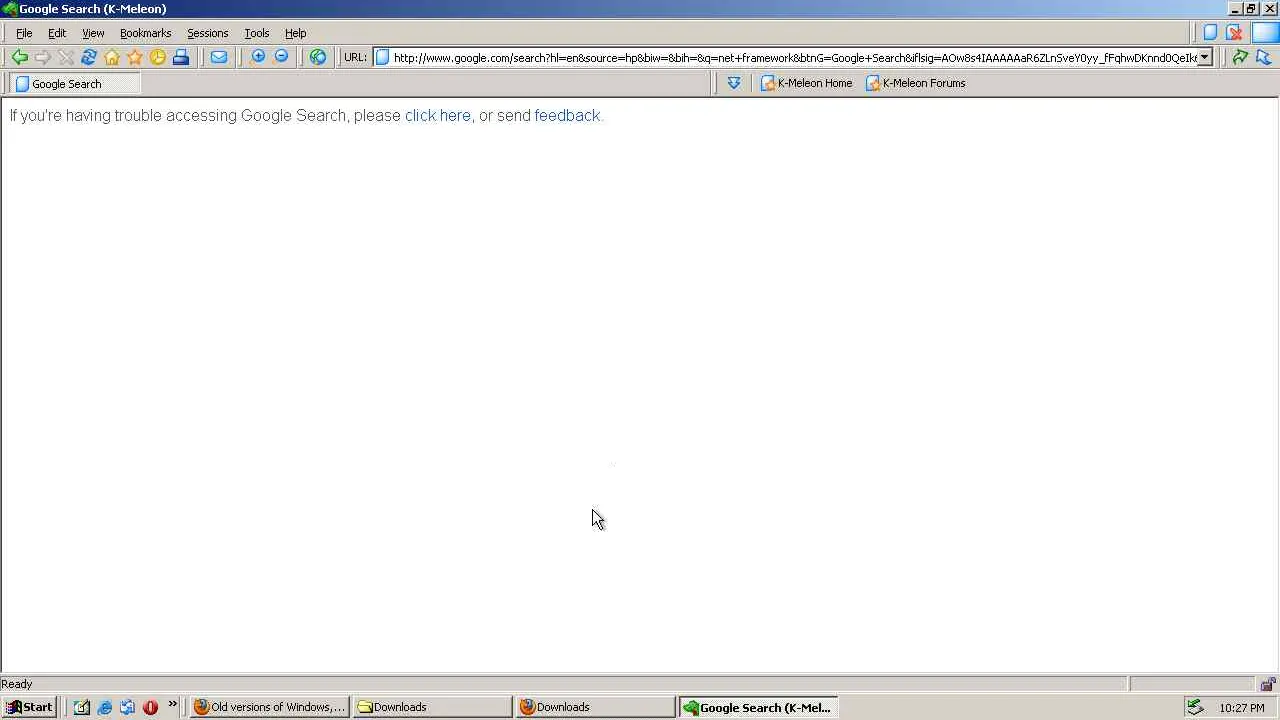1280x720 pixels.
Task: Open the URL history dropdown arrow
Action: 1205,57
